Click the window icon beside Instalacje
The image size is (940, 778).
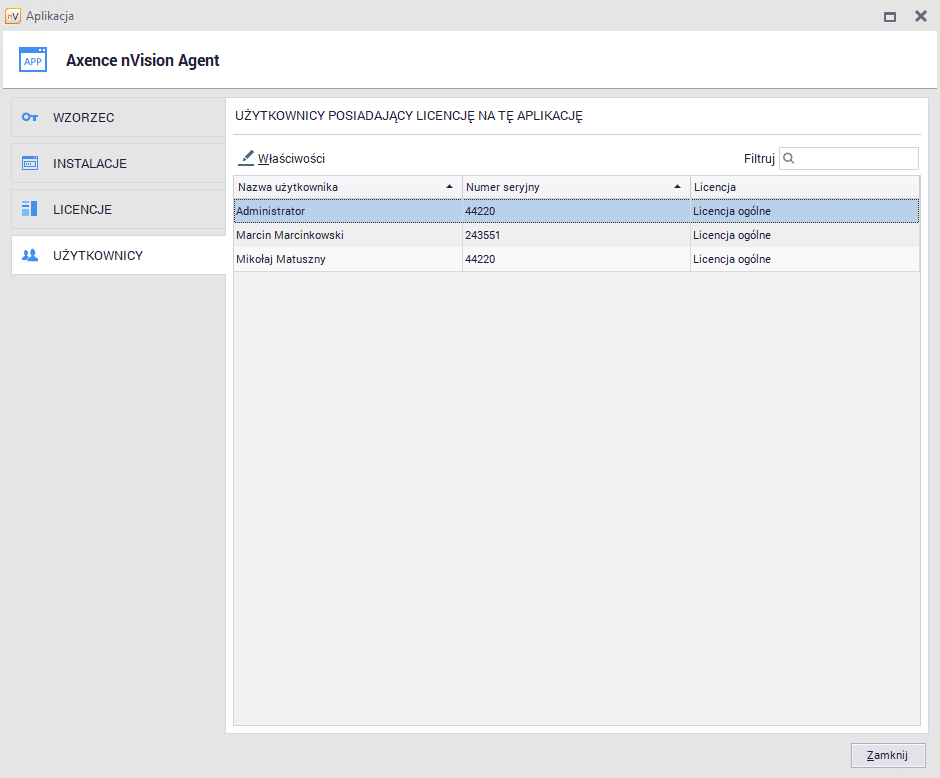(30, 163)
